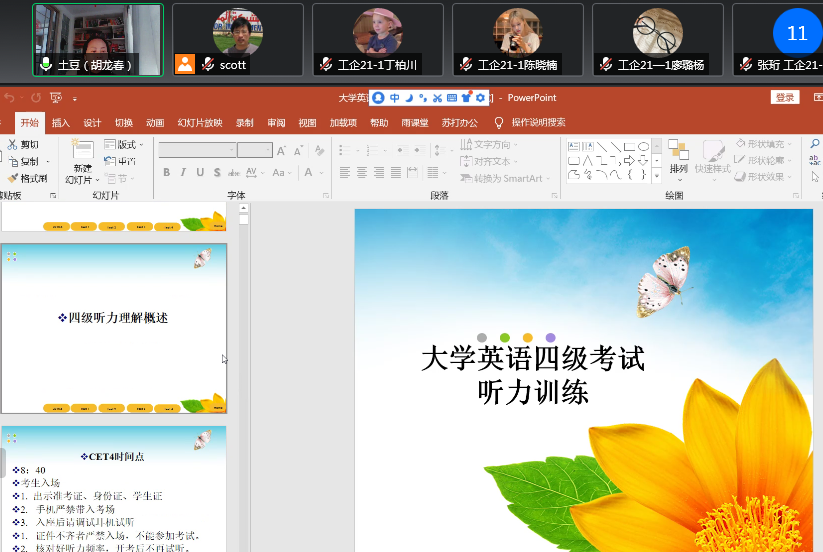Click the Cut (剪切) scissors icon
Image resolution: width=823 pixels, height=552 pixels.
(12, 145)
